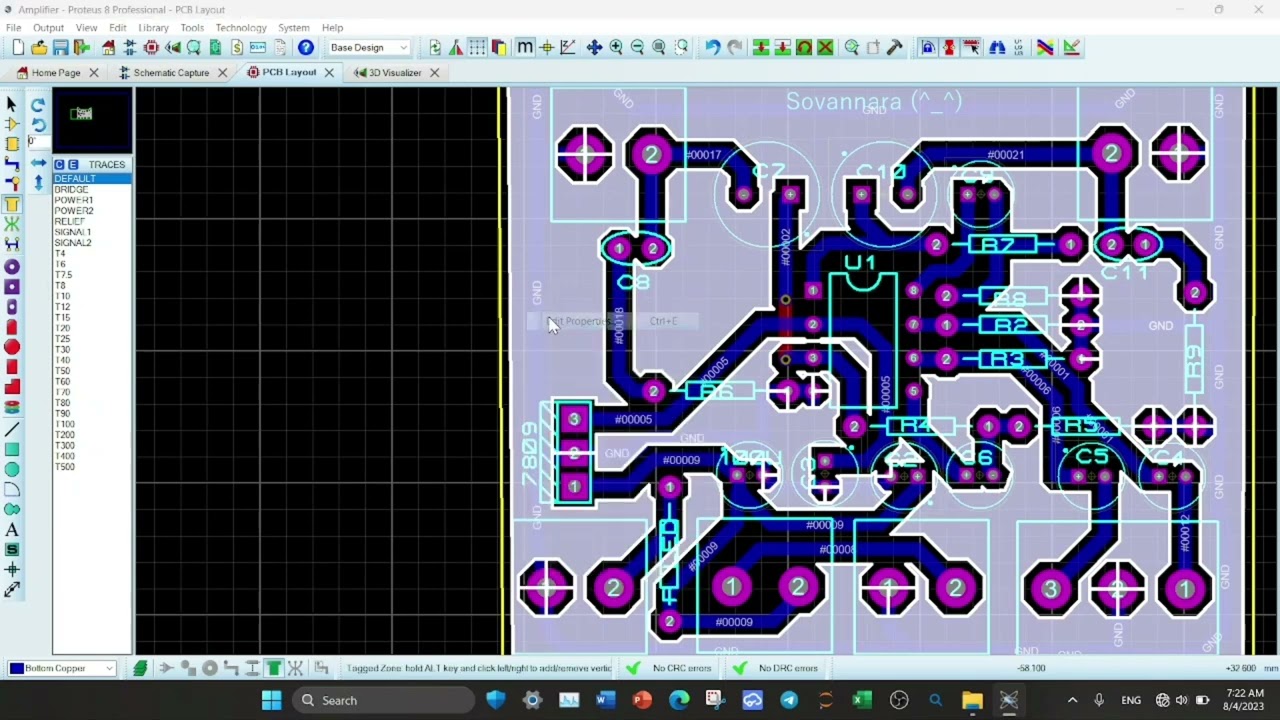Select the T500 trace style
Viewport: 1280px width, 720px height.
(x=65, y=467)
